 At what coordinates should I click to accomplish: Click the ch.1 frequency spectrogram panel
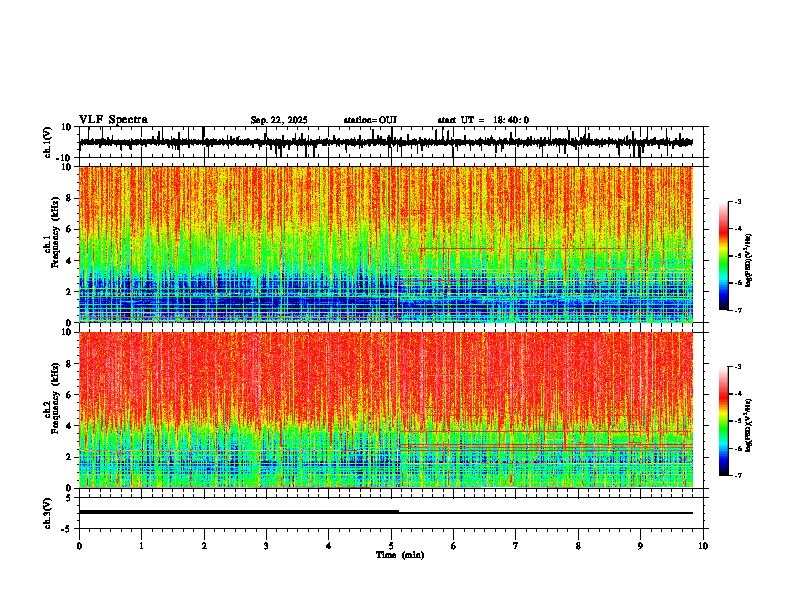tap(385, 244)
